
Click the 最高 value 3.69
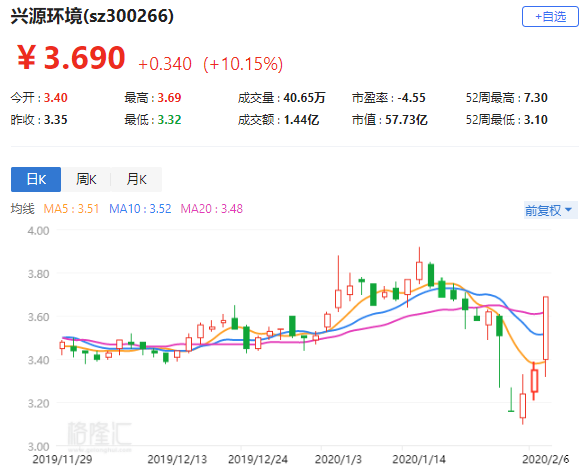[169, 98]
